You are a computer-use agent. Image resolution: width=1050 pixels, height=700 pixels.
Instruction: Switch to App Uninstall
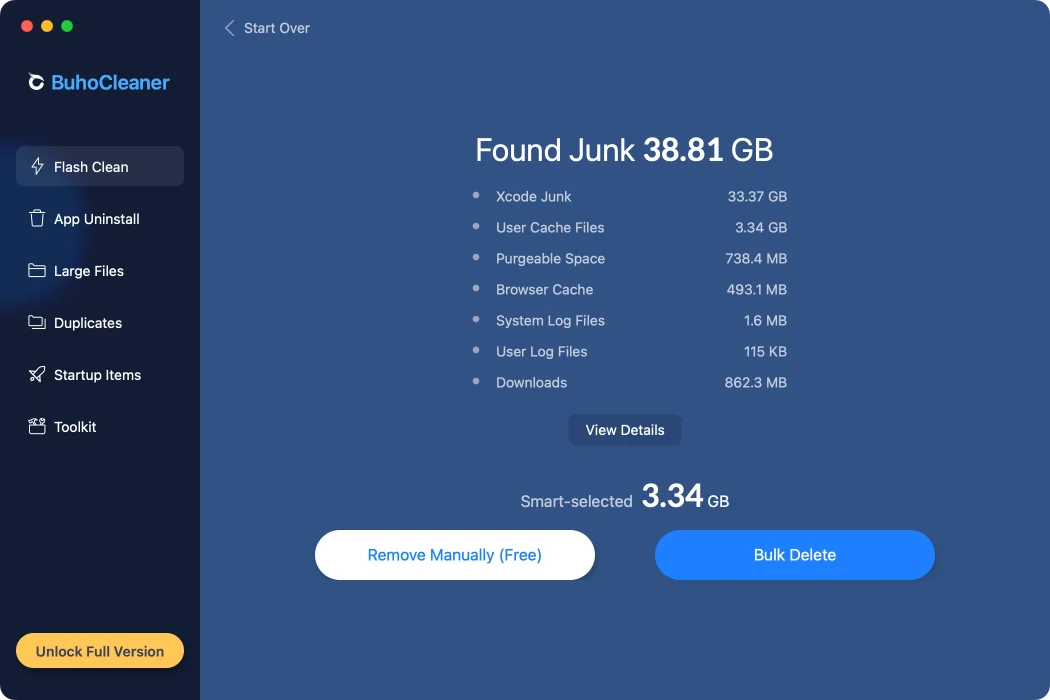click(100, 218)
